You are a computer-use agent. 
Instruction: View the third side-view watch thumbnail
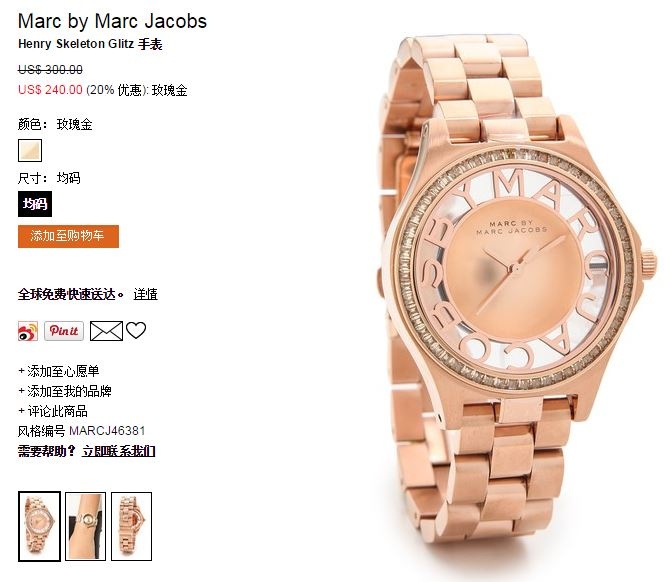[x=131, y=526]
